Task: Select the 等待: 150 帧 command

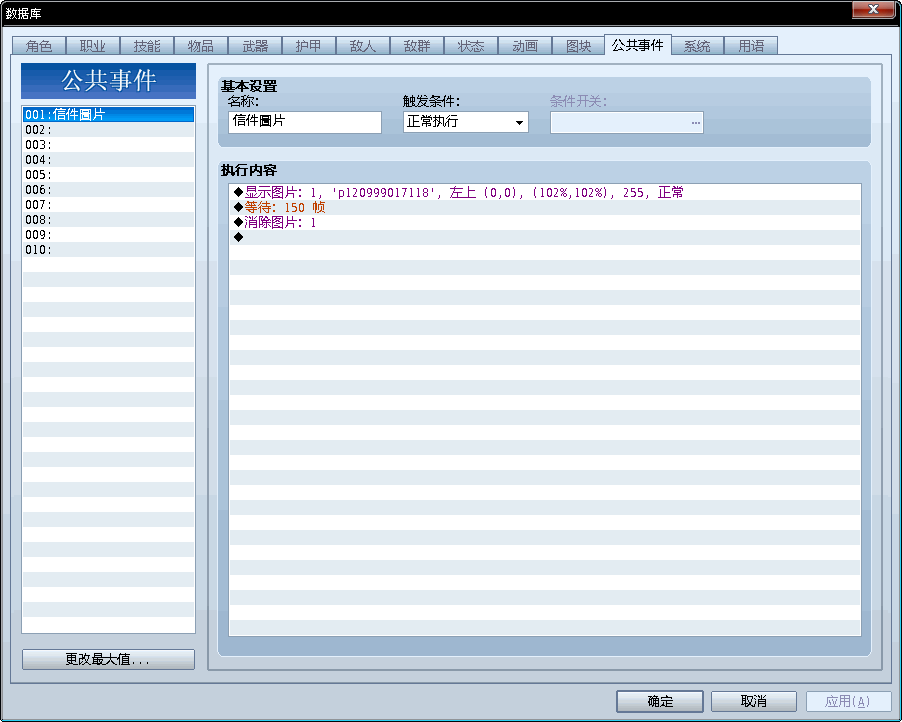Action: pos(545,207)
